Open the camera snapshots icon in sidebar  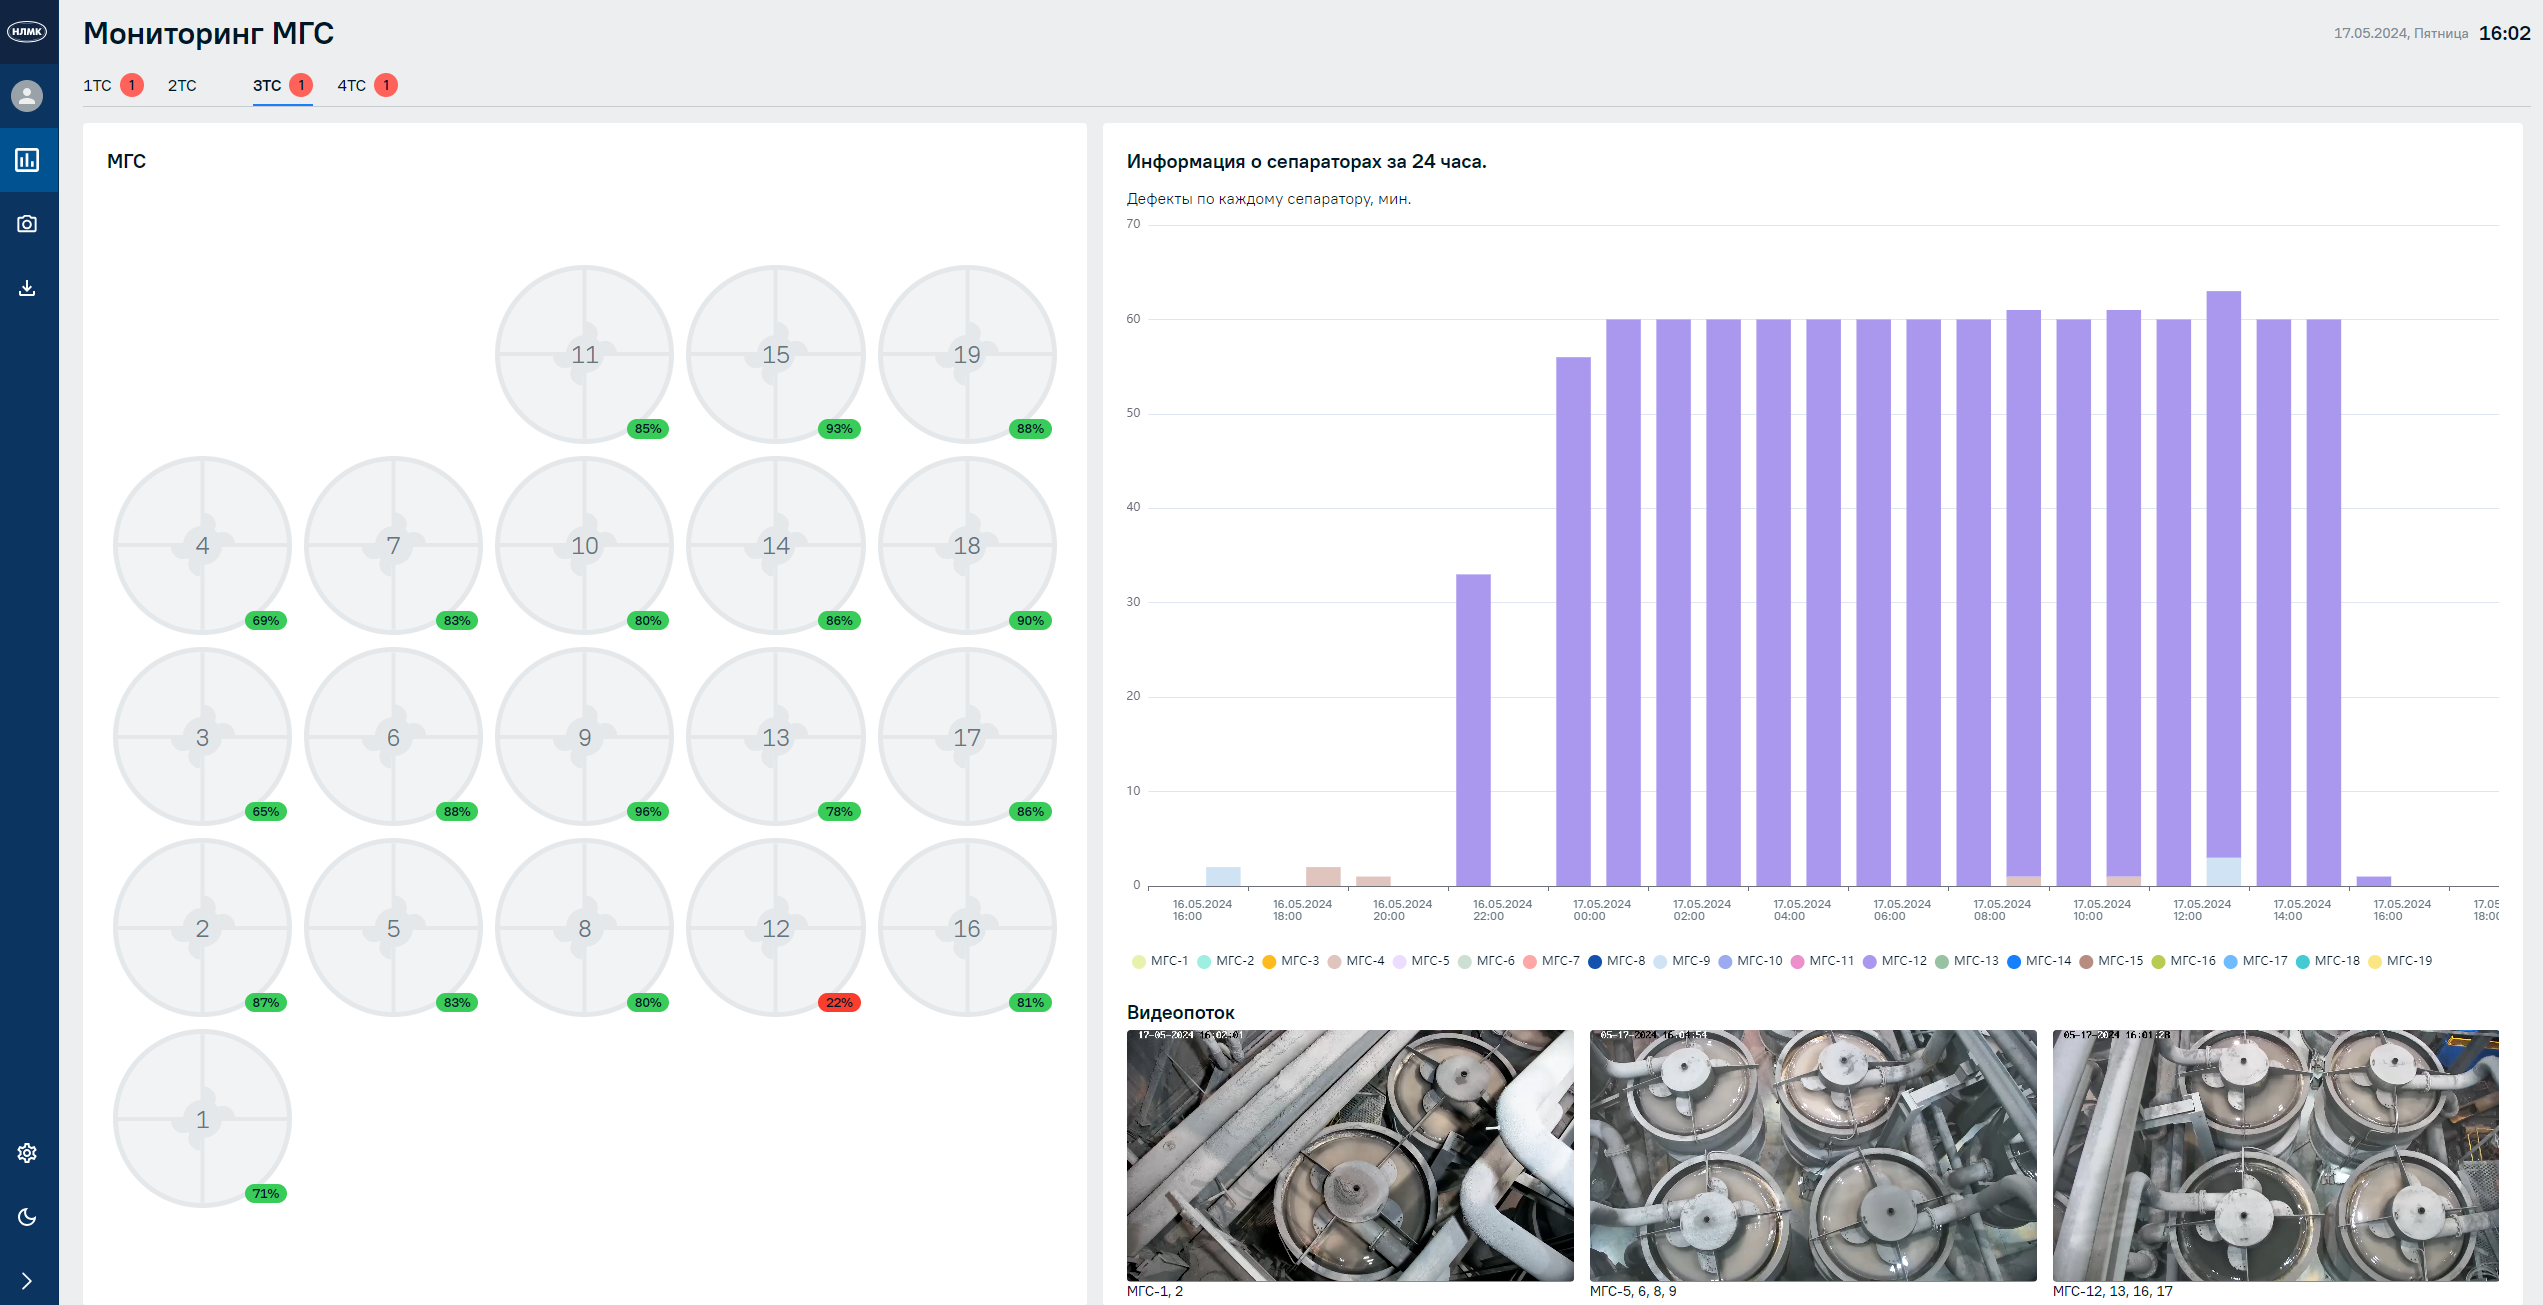[27, 224]
